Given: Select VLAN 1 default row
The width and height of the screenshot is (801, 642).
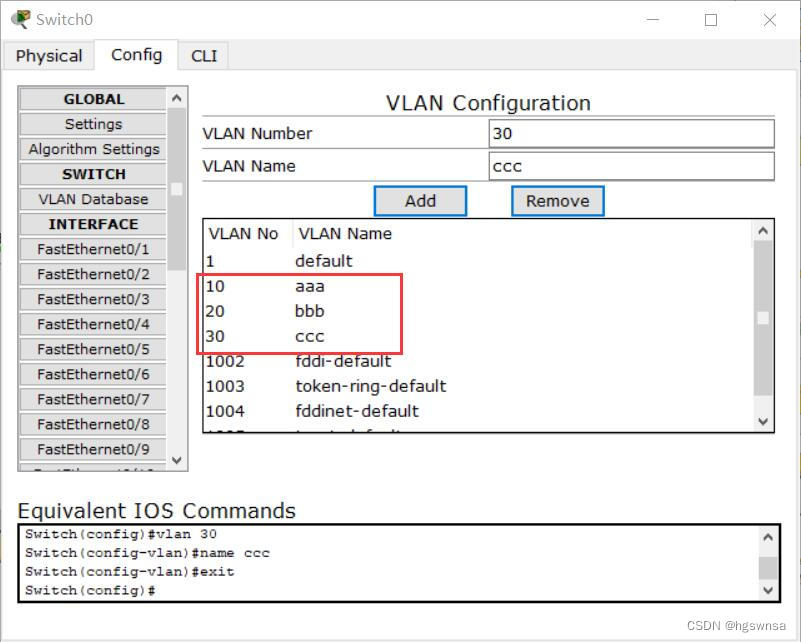Looking at the screenshot, I should [478, 261].
